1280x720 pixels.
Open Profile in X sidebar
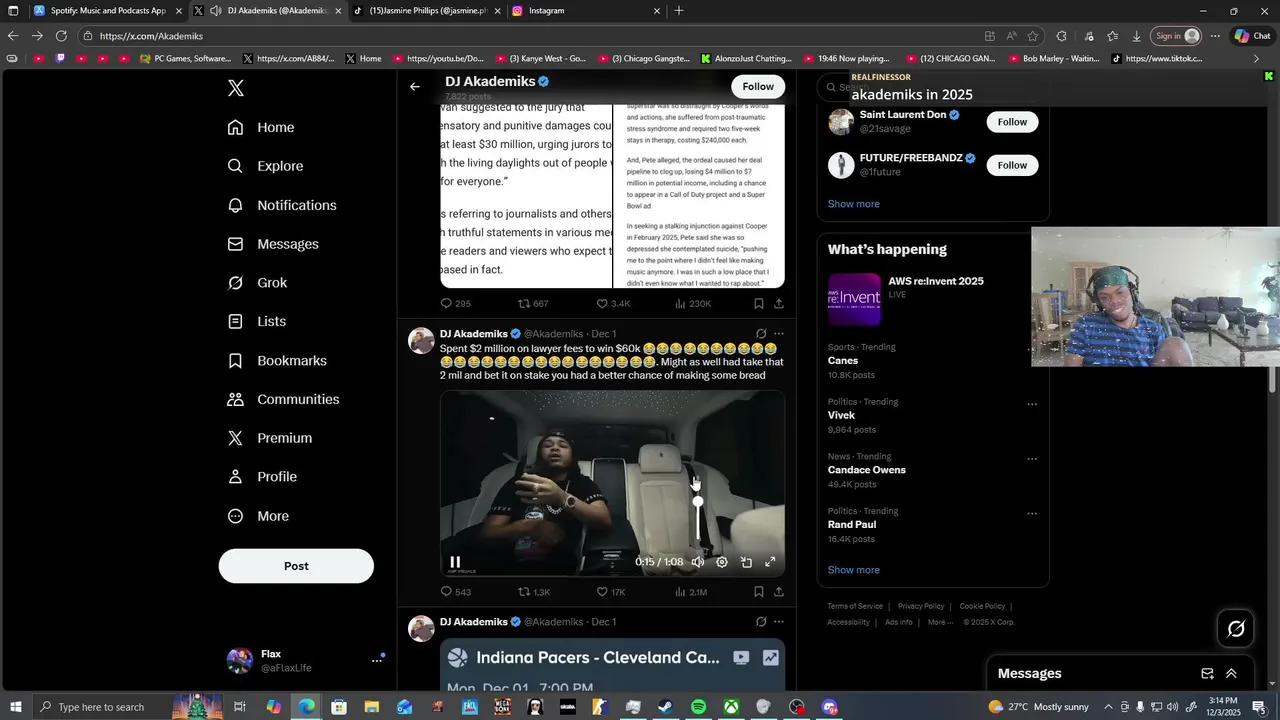[262, 477]
